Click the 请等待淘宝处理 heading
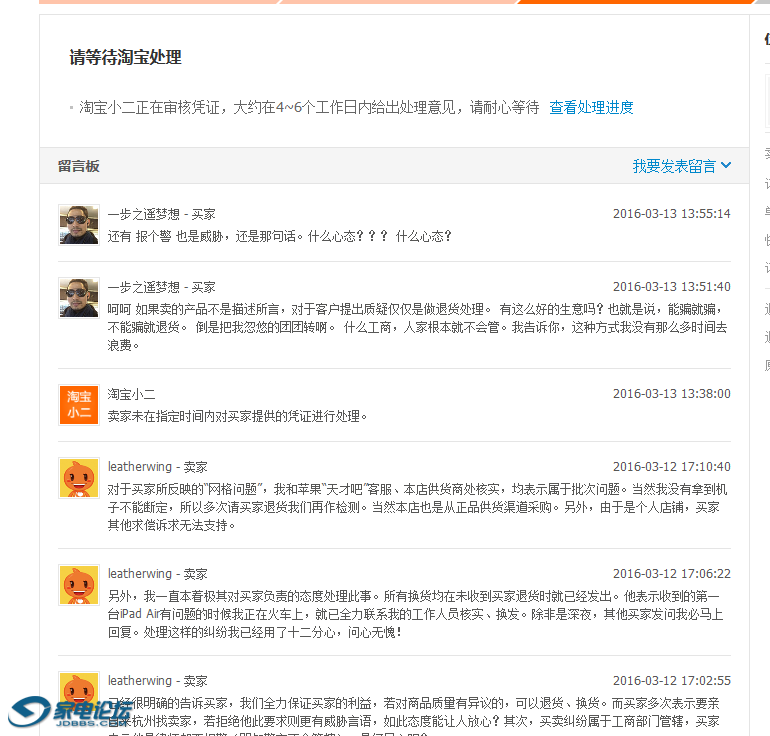 tap(125, 57)
